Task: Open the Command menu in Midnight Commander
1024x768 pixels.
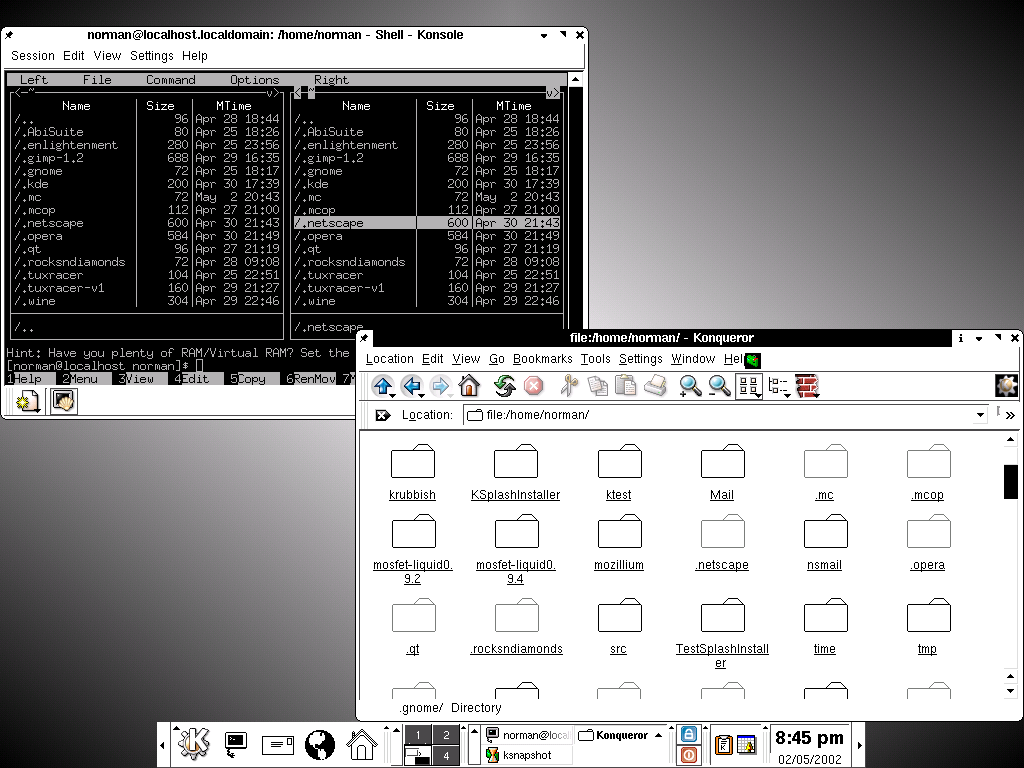Action: tap(170, 80)
